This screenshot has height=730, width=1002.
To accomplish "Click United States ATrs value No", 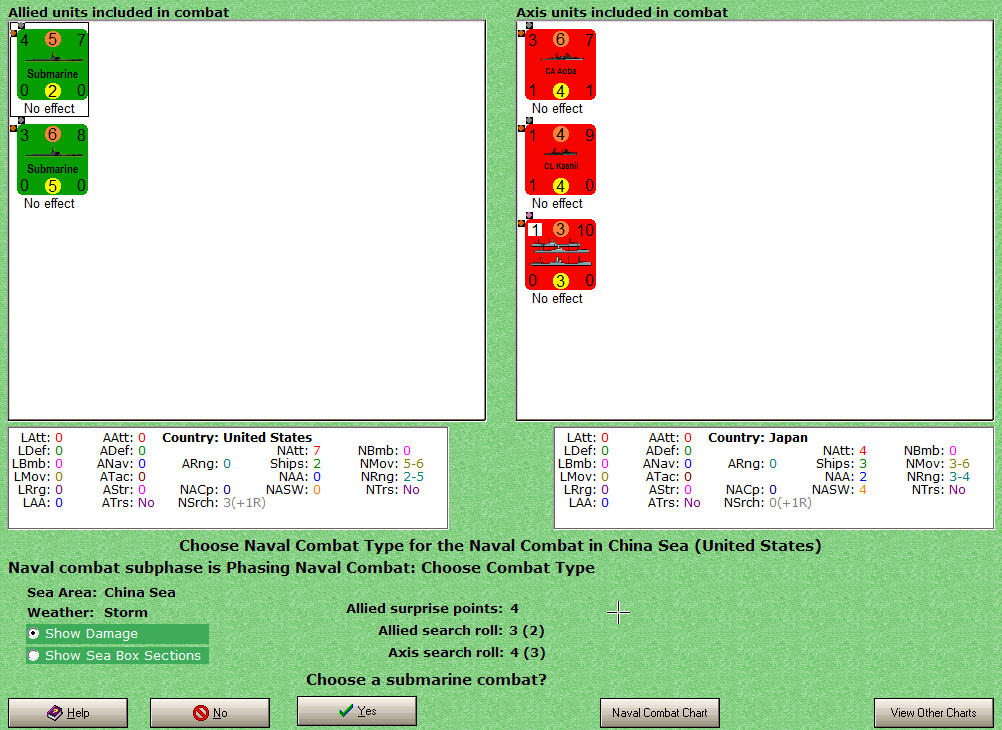I will pos(146,503).
